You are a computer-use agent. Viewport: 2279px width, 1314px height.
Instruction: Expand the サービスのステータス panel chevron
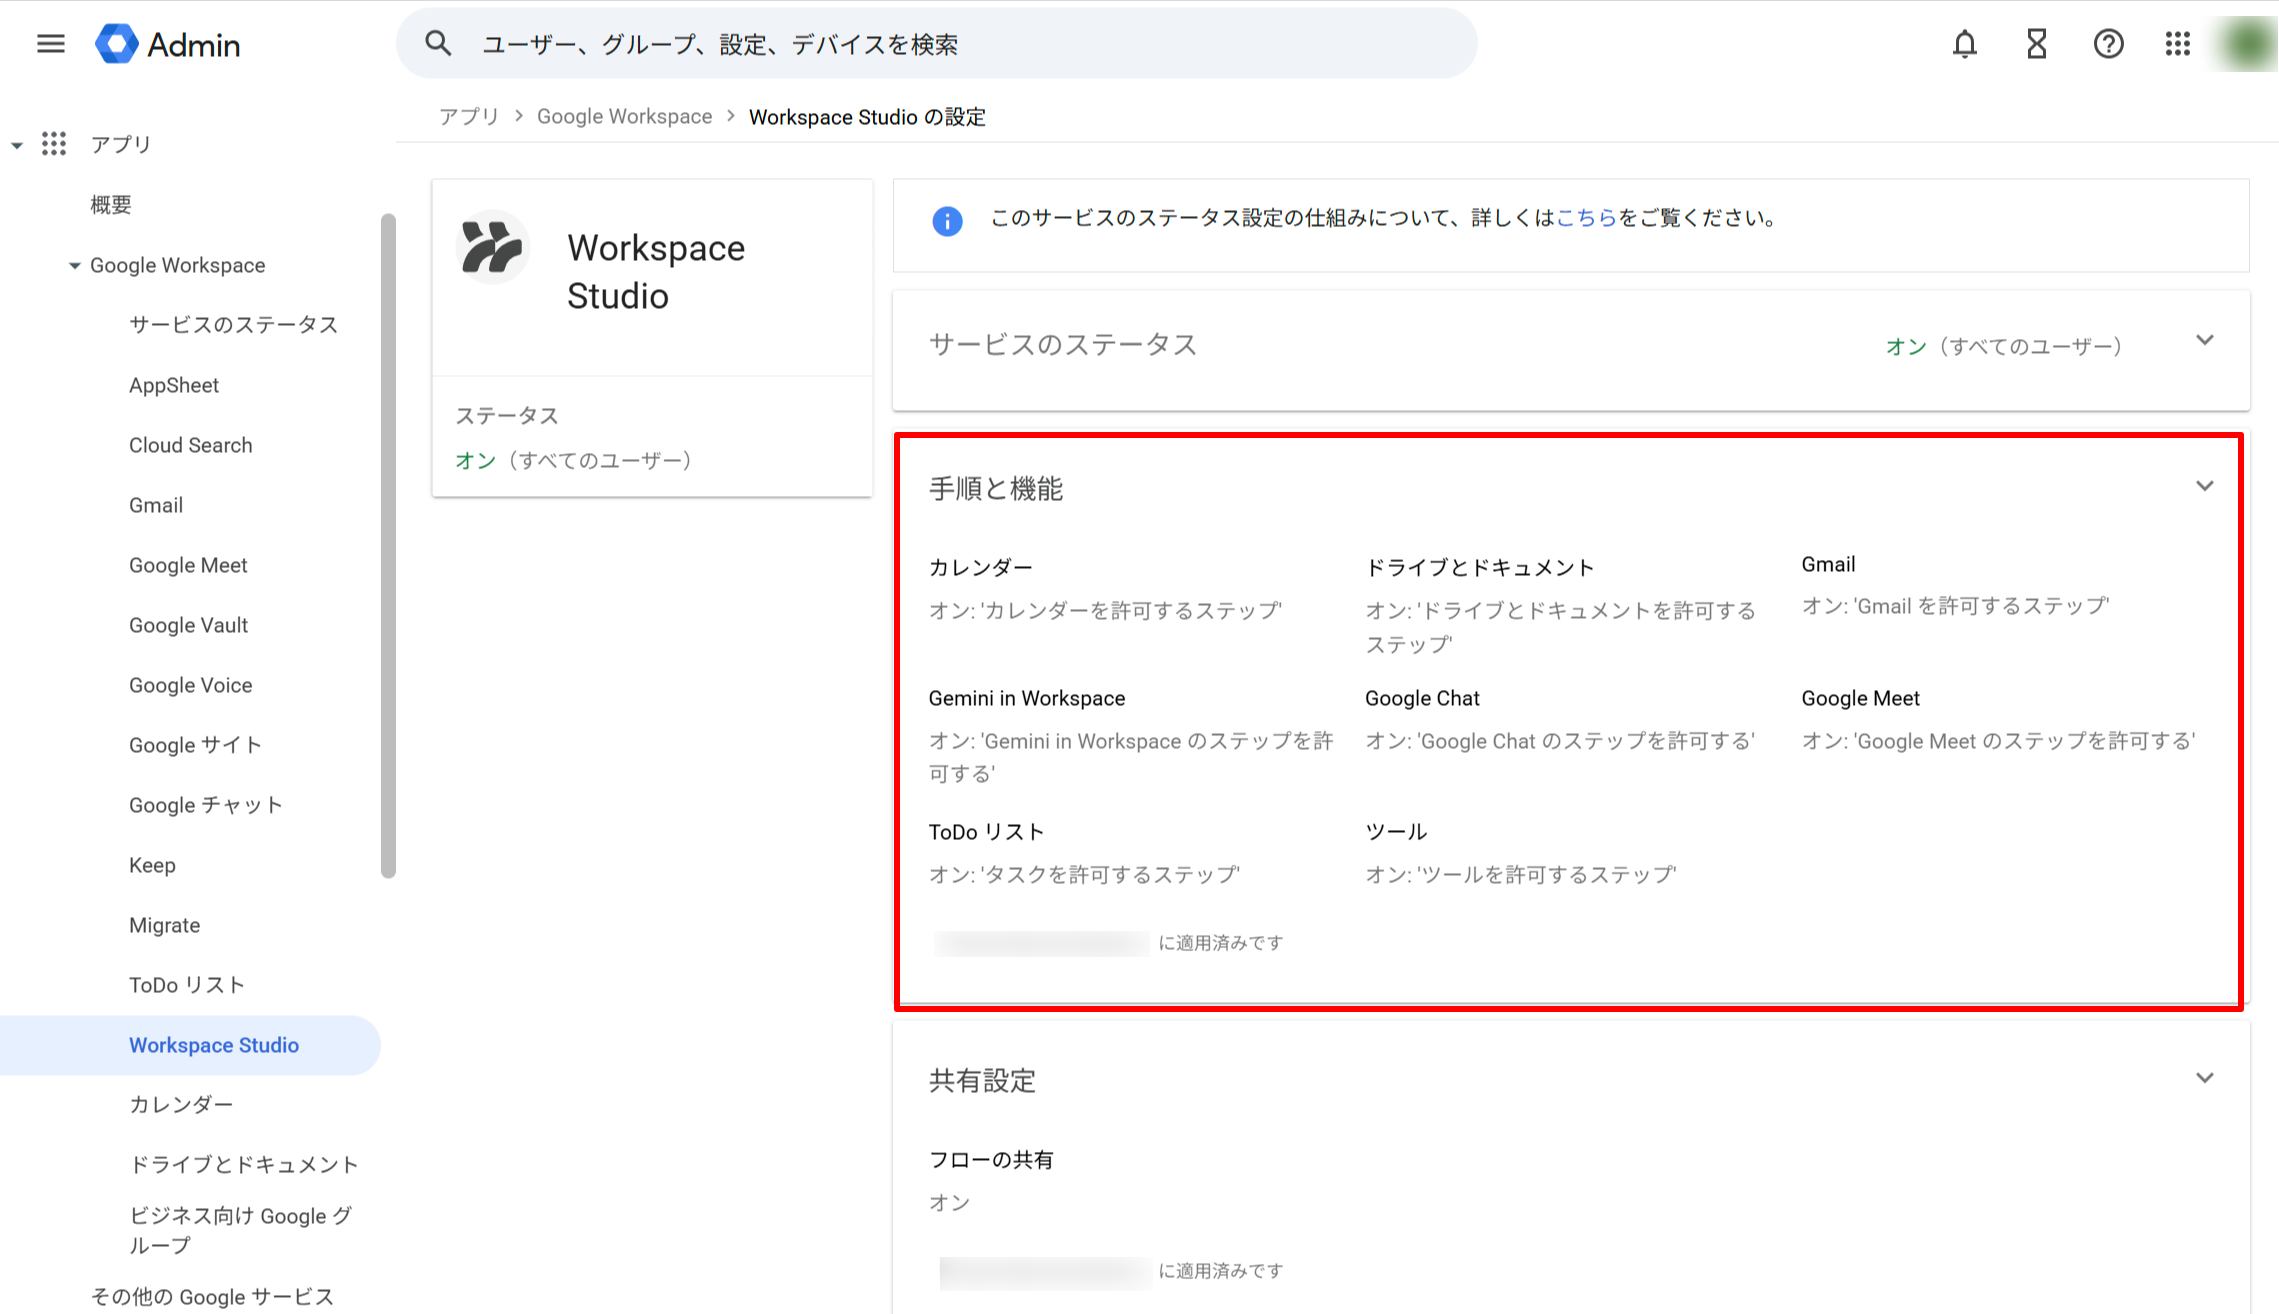pyautogui.click(x=2204, y=340)
